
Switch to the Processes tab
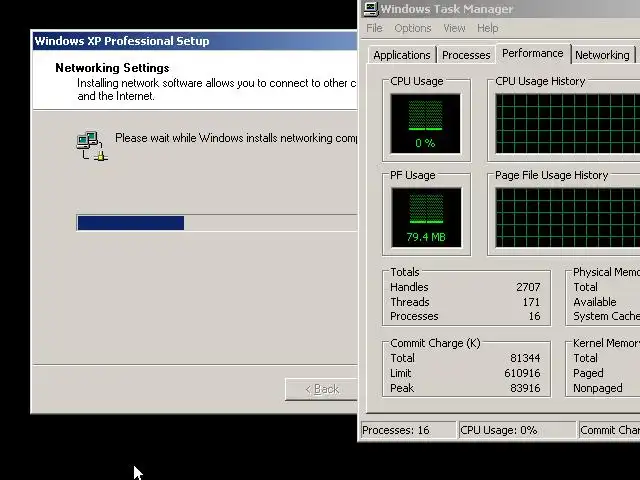click(x=466, y=55)
